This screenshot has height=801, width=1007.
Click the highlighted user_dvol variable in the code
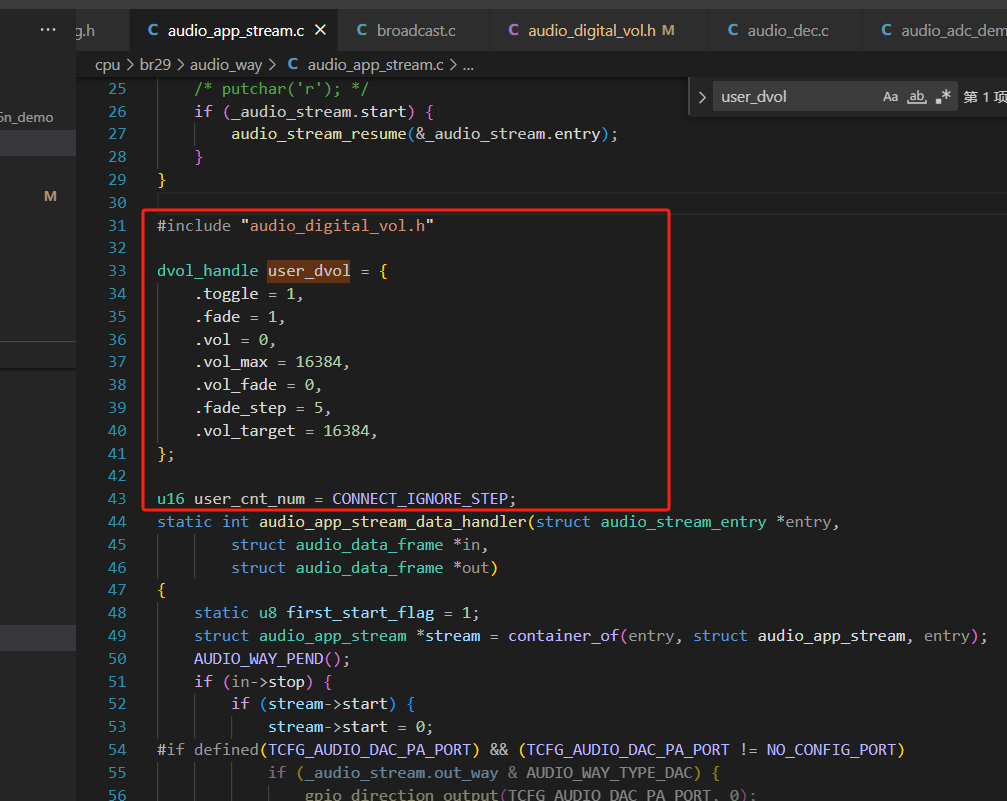[309, 271]
